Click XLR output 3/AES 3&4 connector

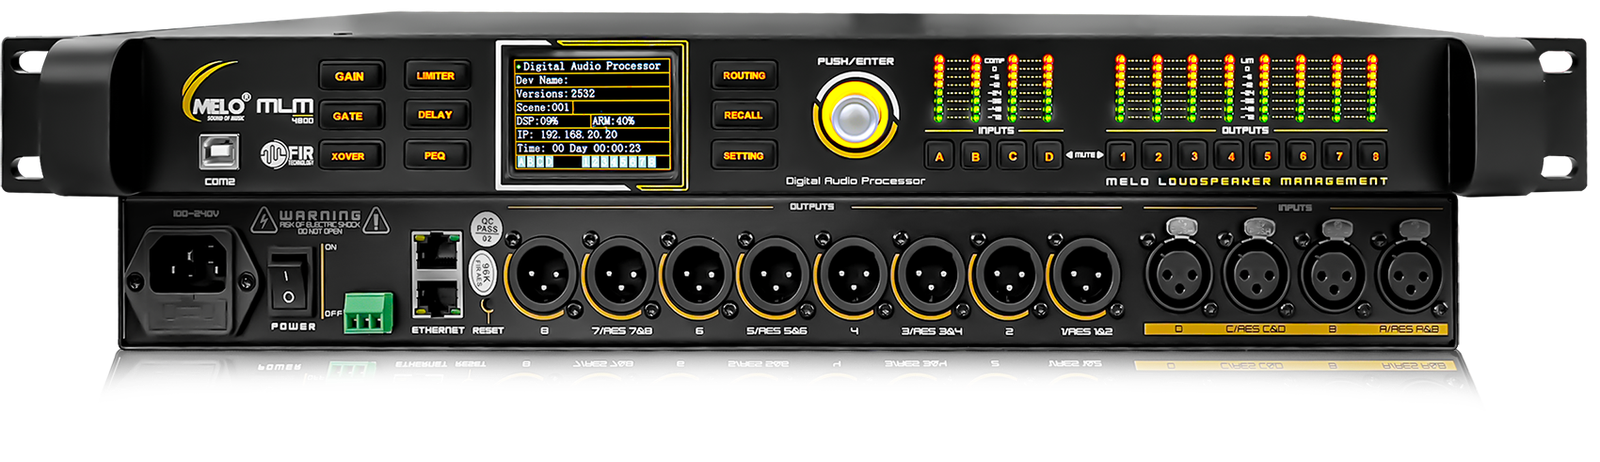(x=930, y=275)
